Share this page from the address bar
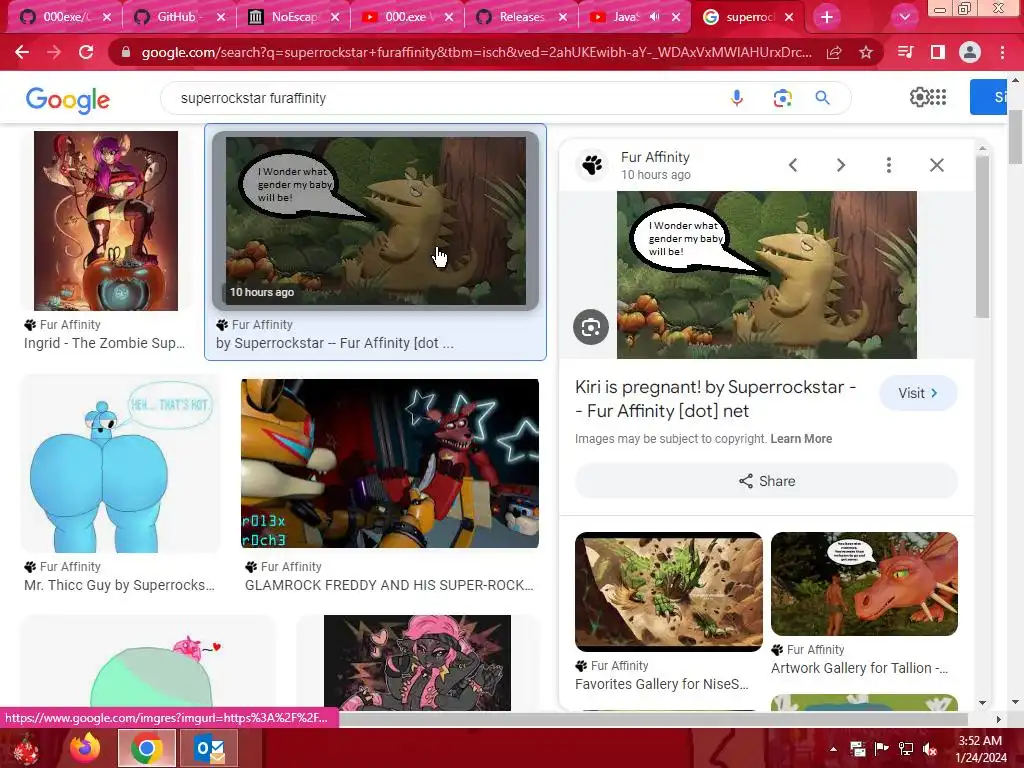 (834, 52)
